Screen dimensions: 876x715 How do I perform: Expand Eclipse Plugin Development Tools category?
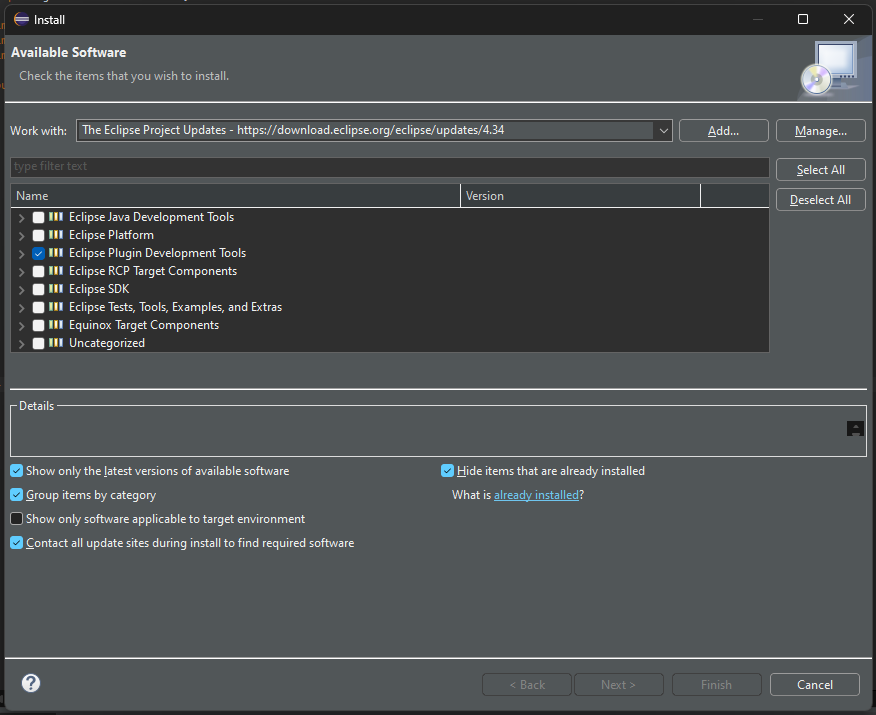[21, 254]
